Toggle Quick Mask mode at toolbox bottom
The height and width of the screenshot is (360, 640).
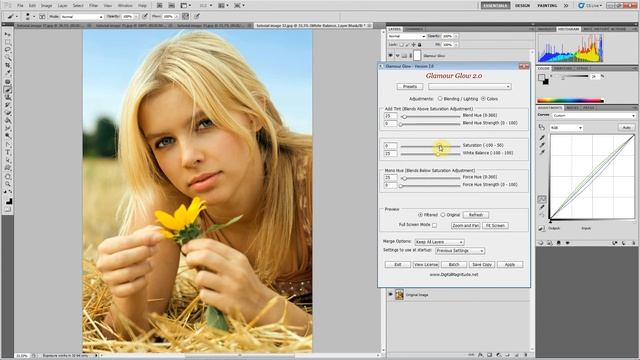pyautogui.click(x=8, y=209)
